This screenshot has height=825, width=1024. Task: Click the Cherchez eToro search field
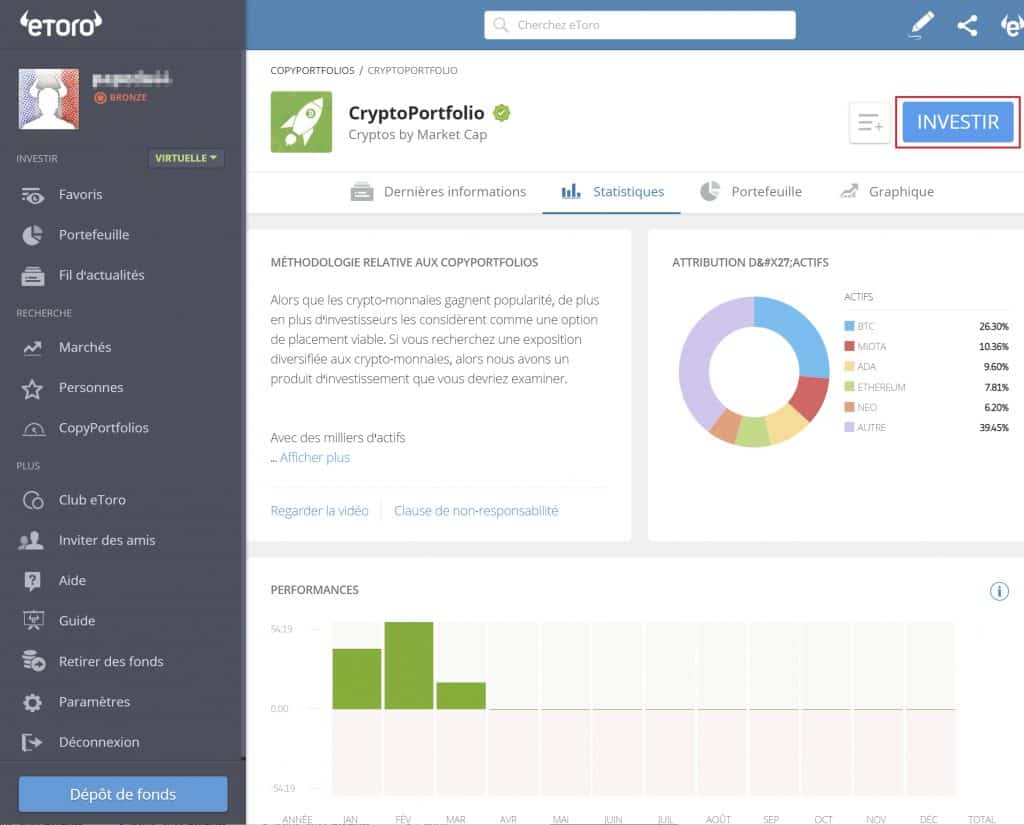pos(639,24)
